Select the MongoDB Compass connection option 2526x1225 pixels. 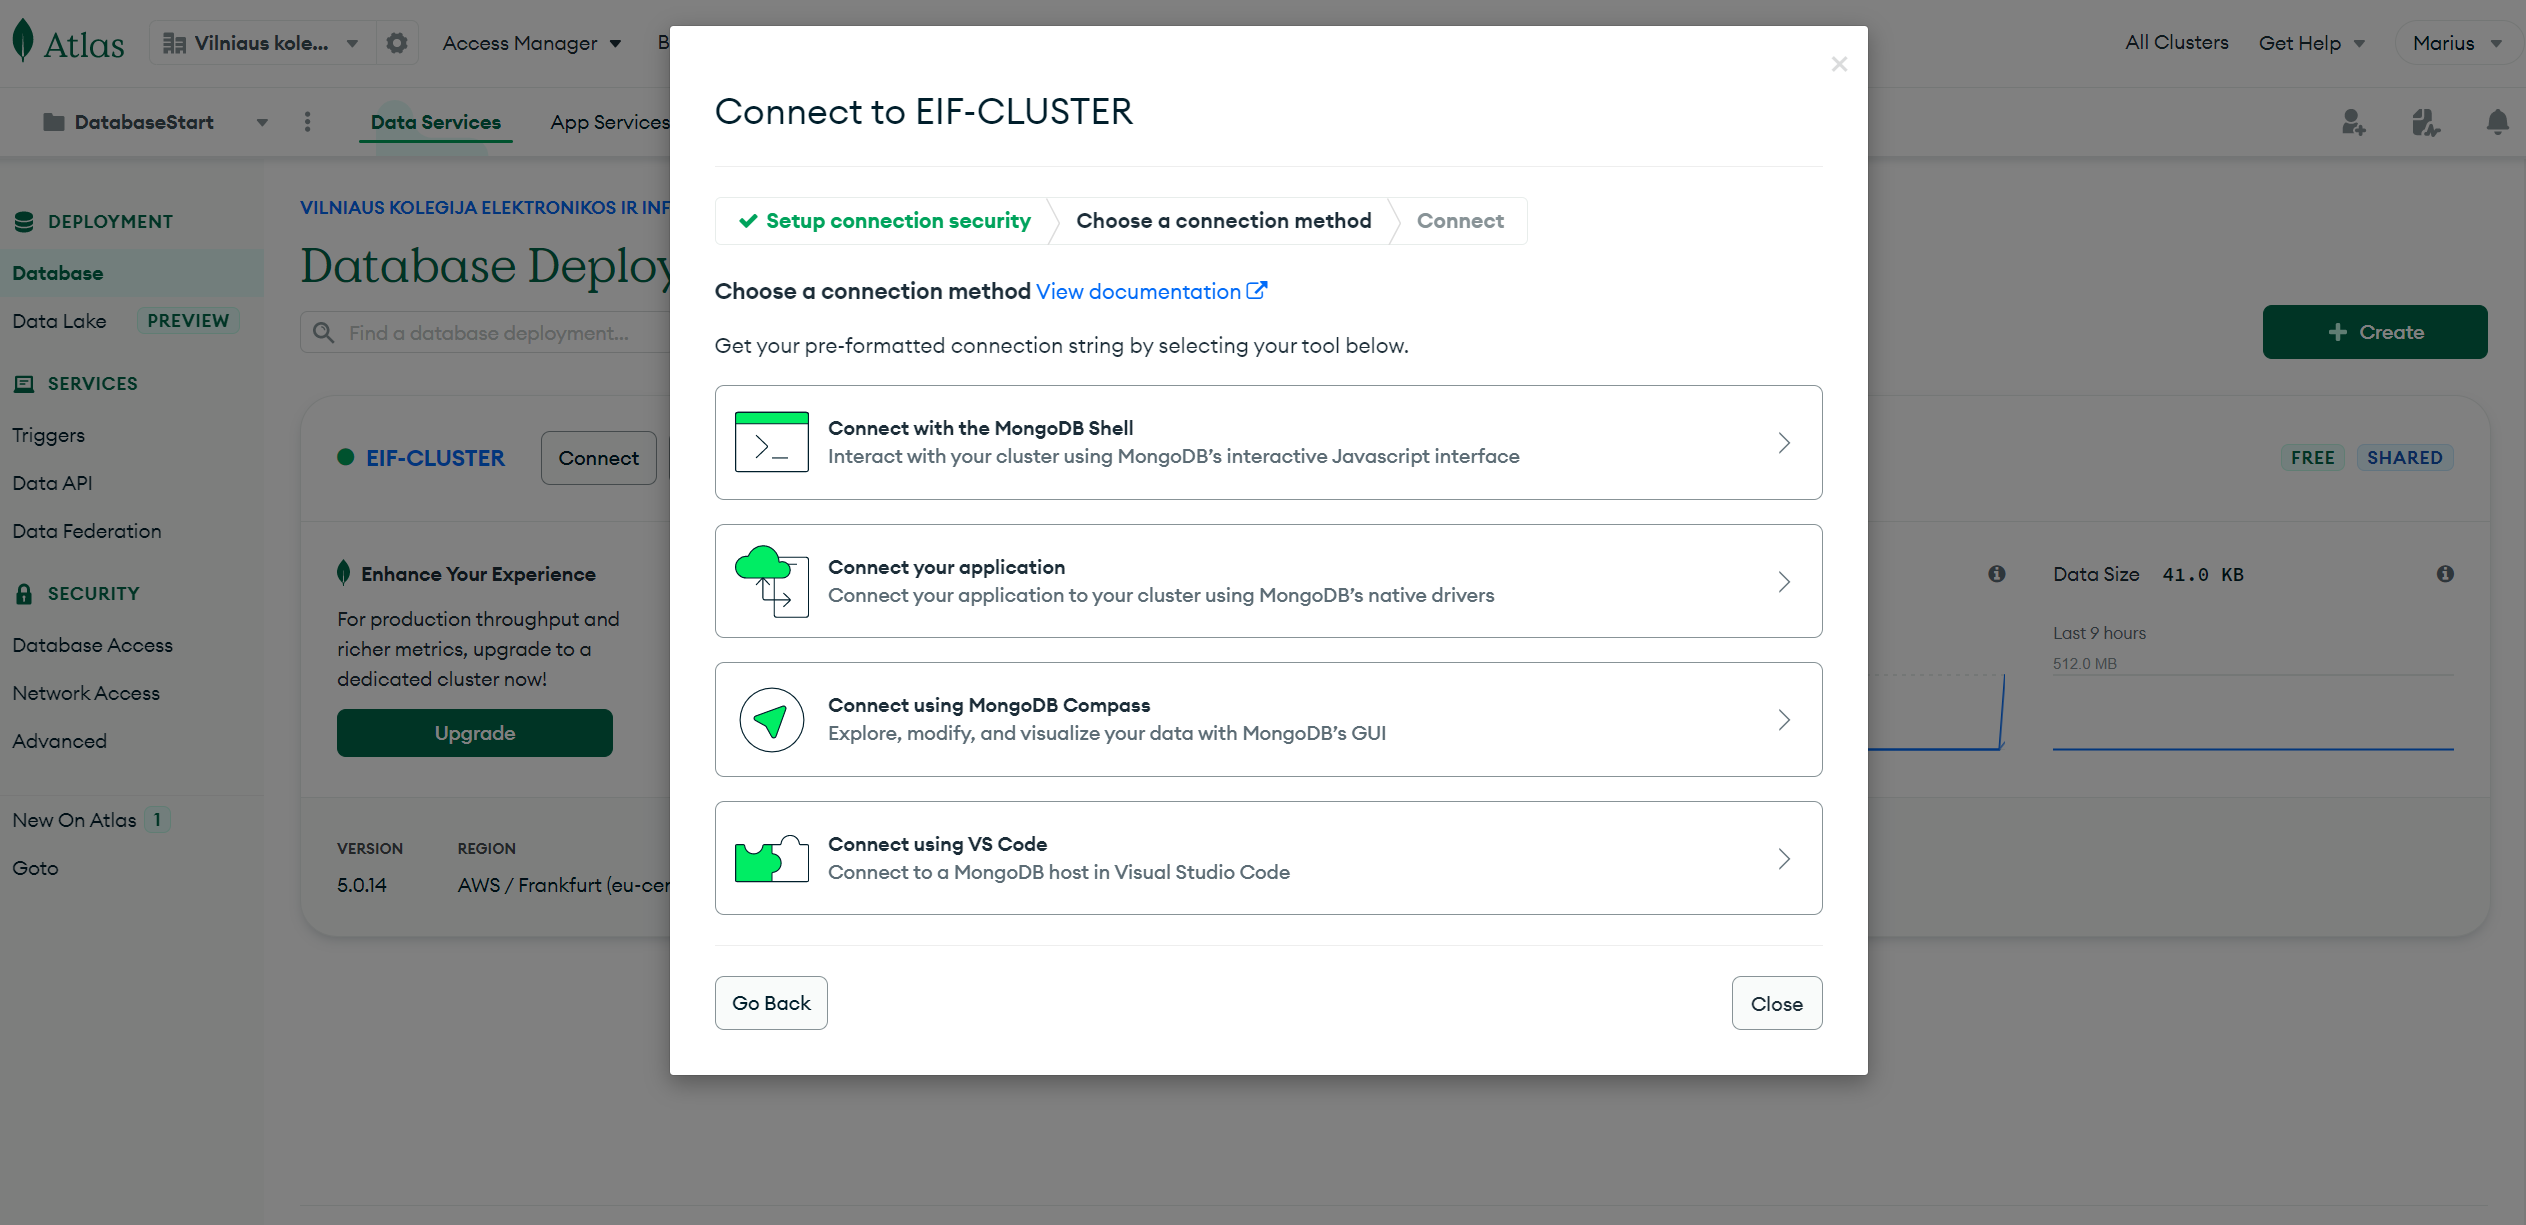[1268, 719]
